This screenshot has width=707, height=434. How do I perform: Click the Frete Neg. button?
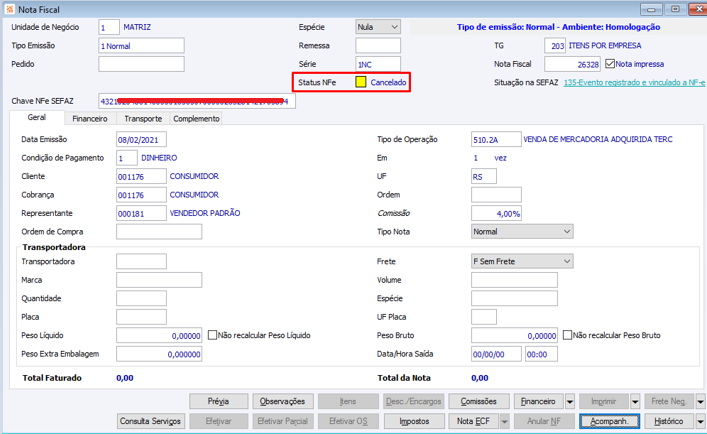(x=668, y=401)
